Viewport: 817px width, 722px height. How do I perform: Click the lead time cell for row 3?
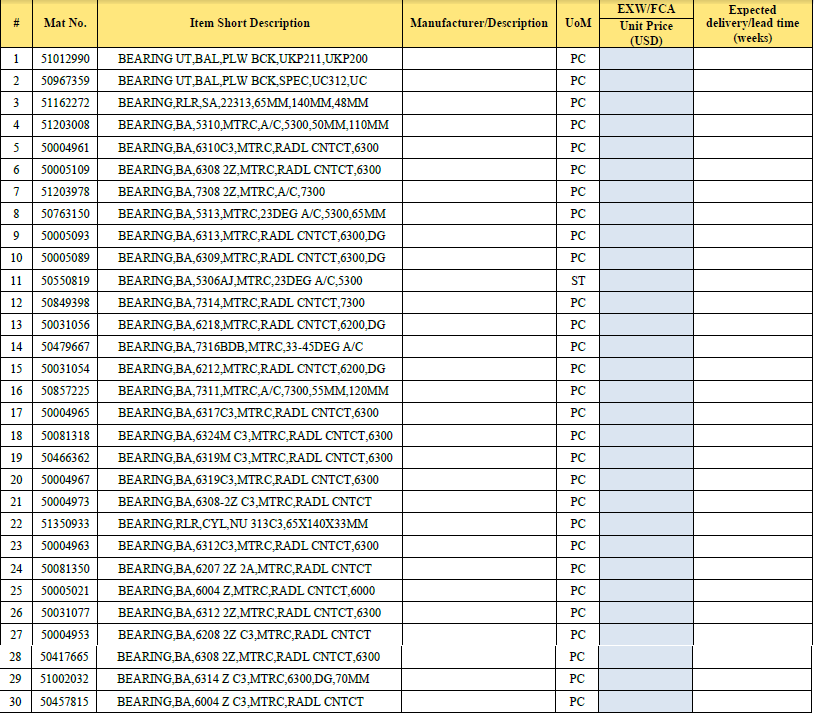point(752,103)
